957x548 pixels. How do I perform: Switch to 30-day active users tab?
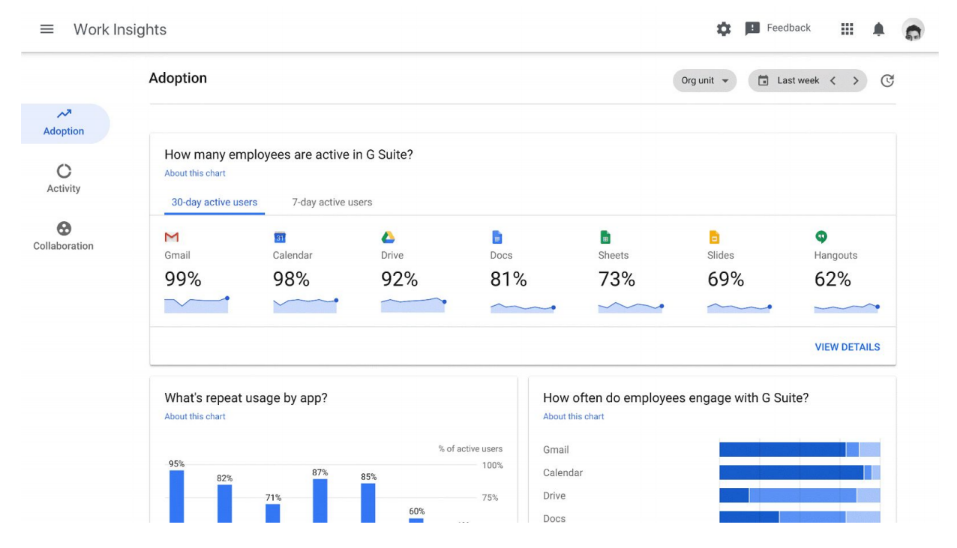214,202
